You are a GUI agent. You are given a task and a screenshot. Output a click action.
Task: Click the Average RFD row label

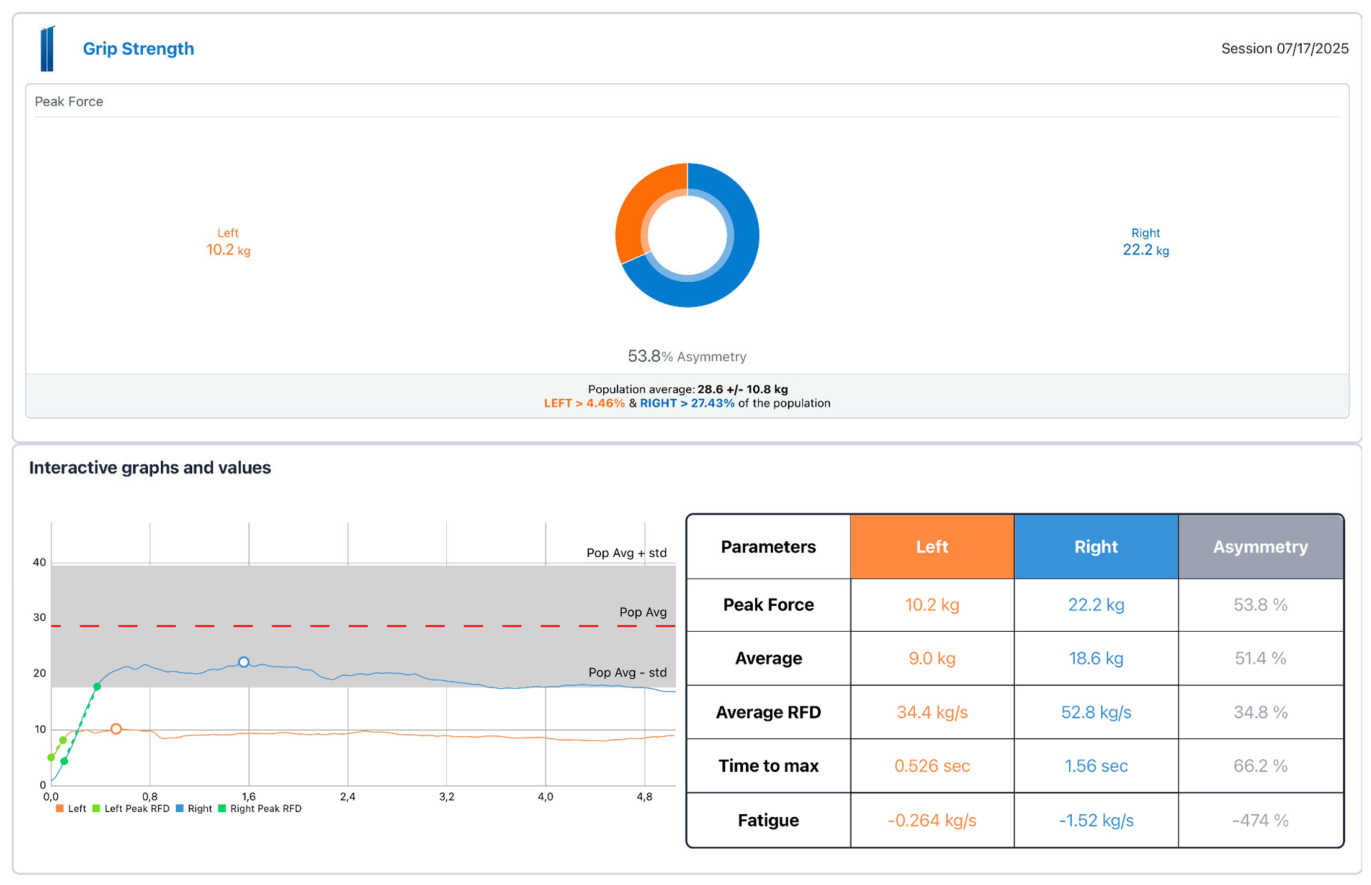click(x=768, y=712)
